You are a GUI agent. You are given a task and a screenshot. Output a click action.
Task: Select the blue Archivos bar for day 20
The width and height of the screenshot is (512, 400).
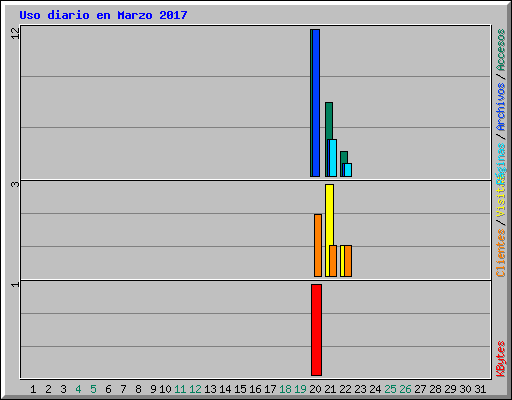point(316,103)
